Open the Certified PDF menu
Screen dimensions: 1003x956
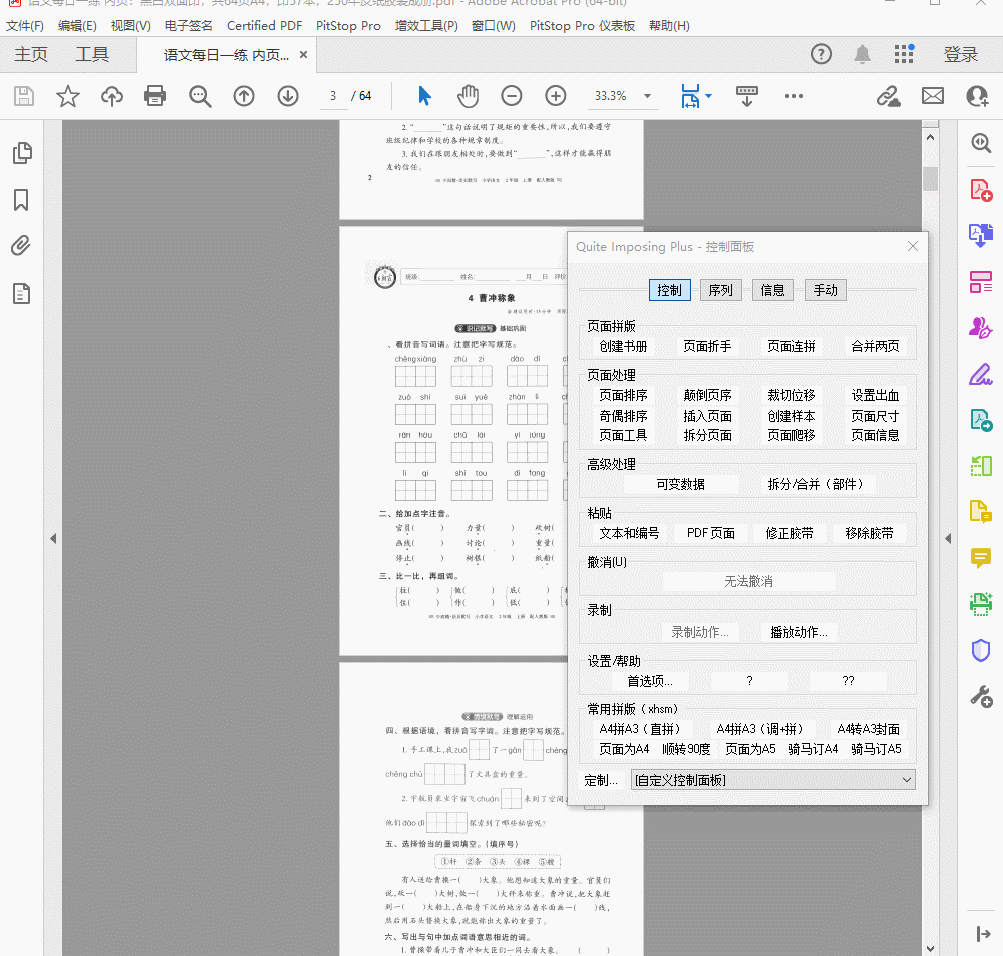[x=264, y=26]
